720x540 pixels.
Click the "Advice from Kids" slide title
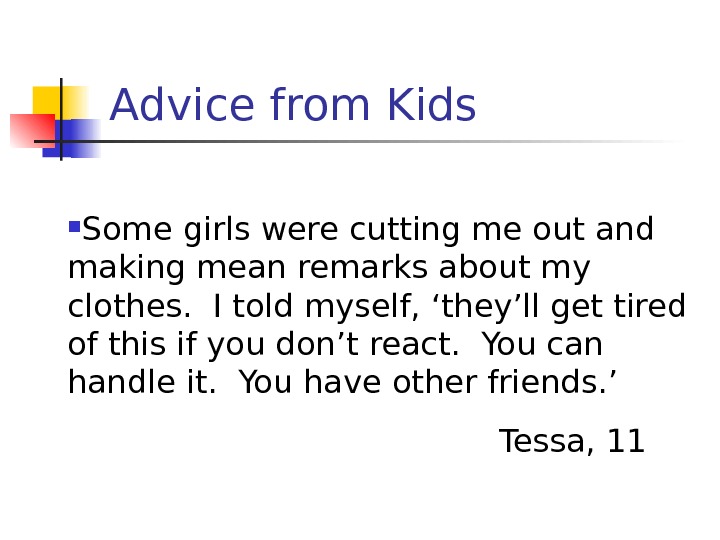[292, 105]
